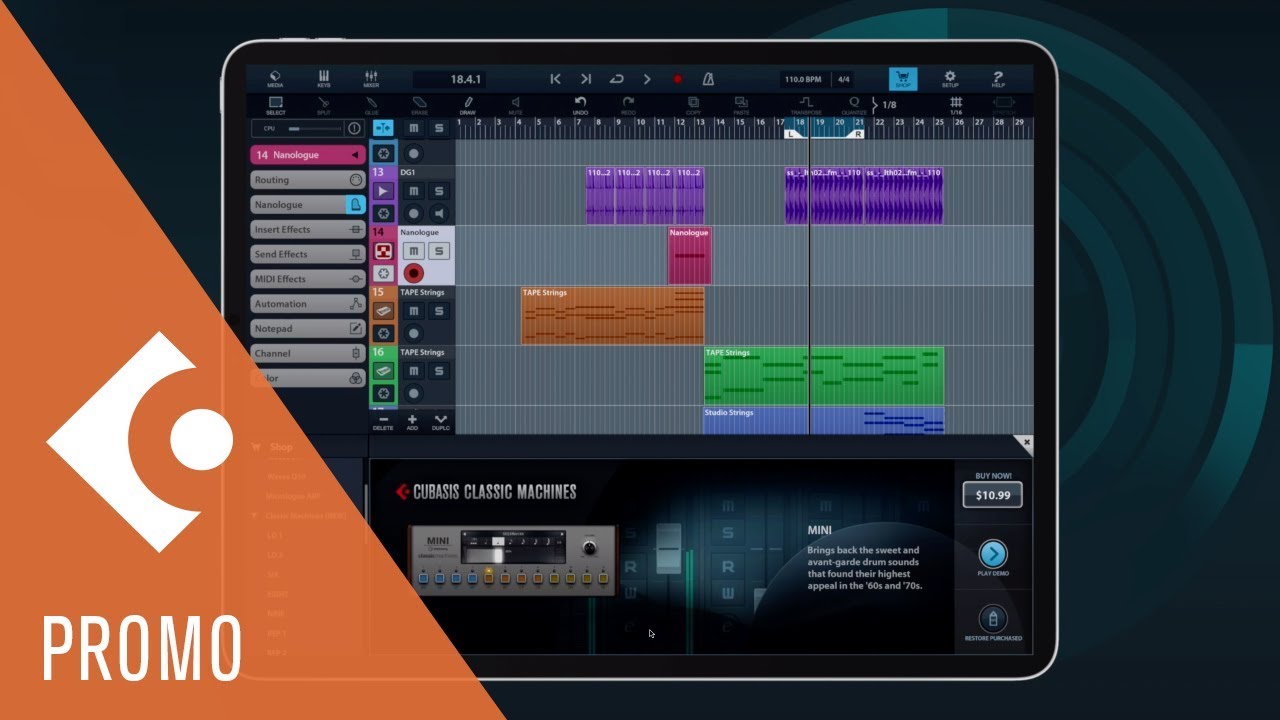1280x720 pixels.
Task: Solo the Nanologue track
Action: pyautogui.click(x=438, y=251)
